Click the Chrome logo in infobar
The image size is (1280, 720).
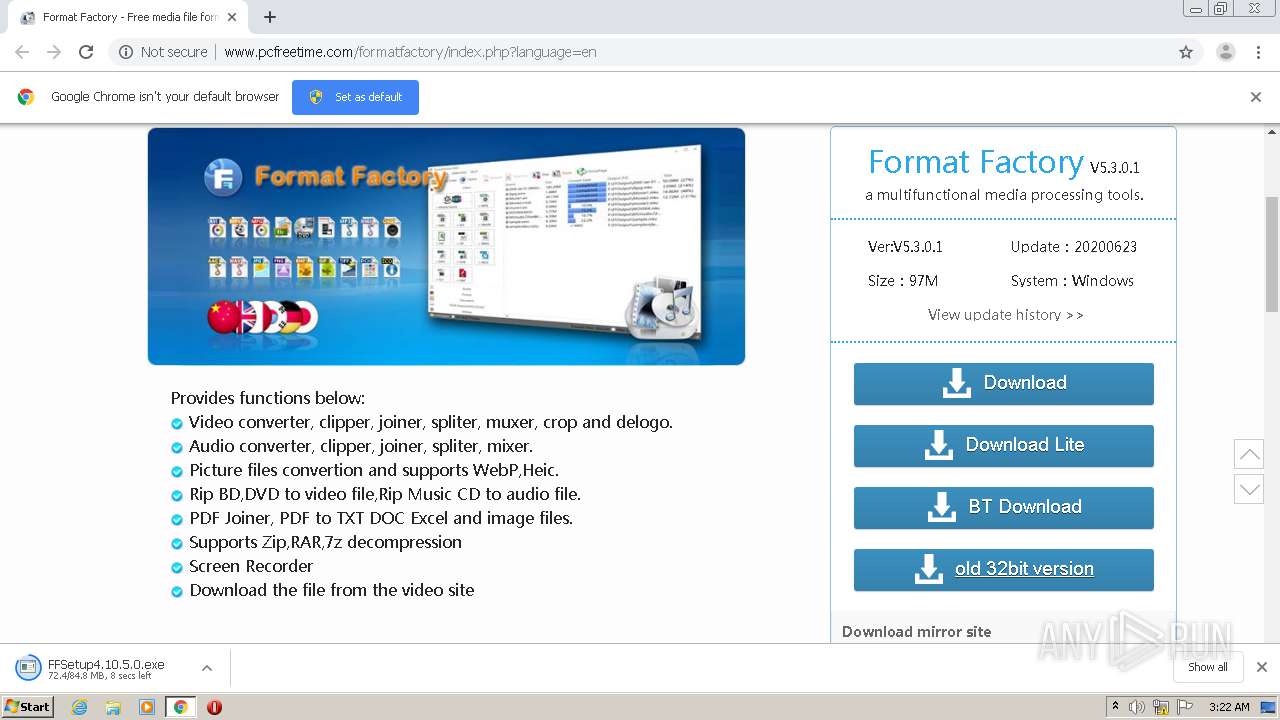click(x=26, y=97)
